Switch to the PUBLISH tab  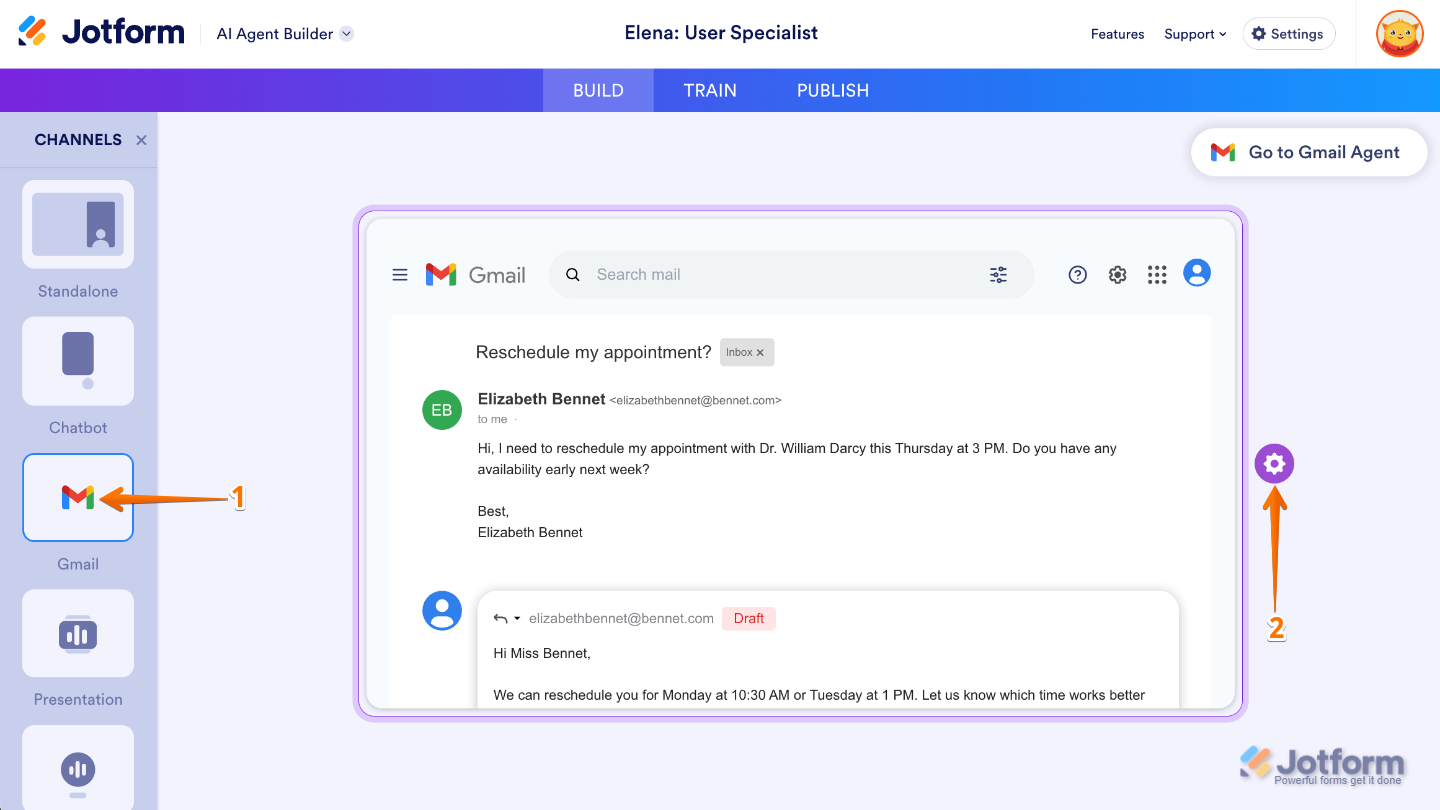click(833, 90)
